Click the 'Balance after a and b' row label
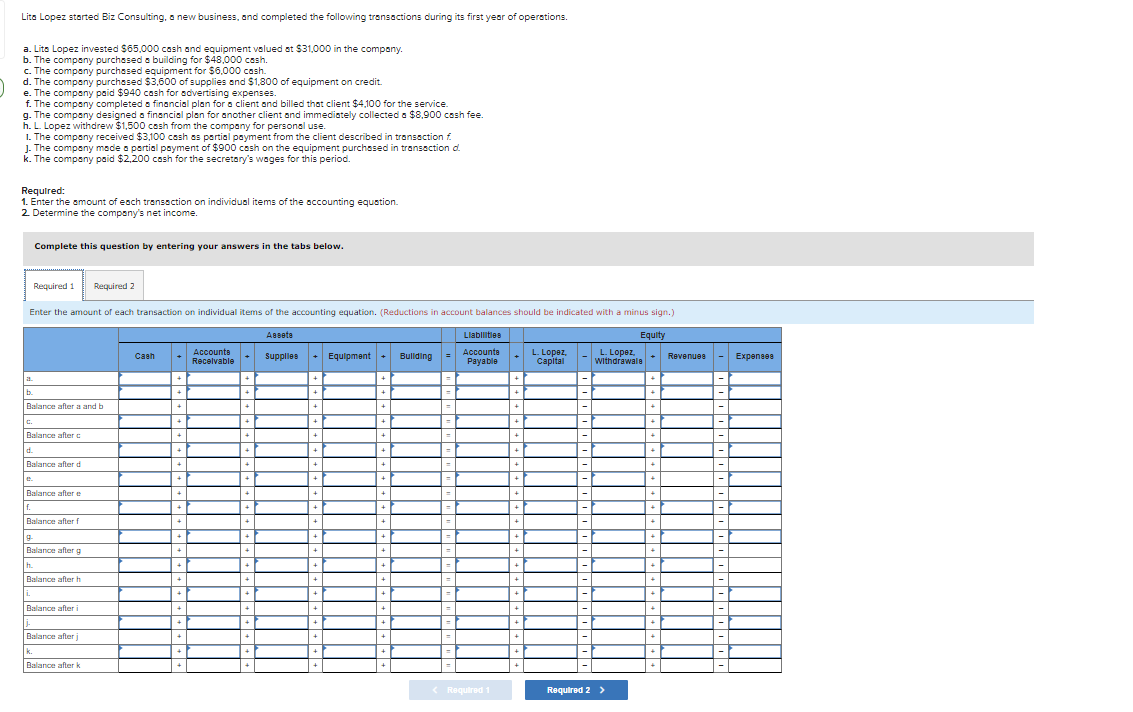Image resolution: width=1133 pixels, height=712 pixels. point(64,407)
